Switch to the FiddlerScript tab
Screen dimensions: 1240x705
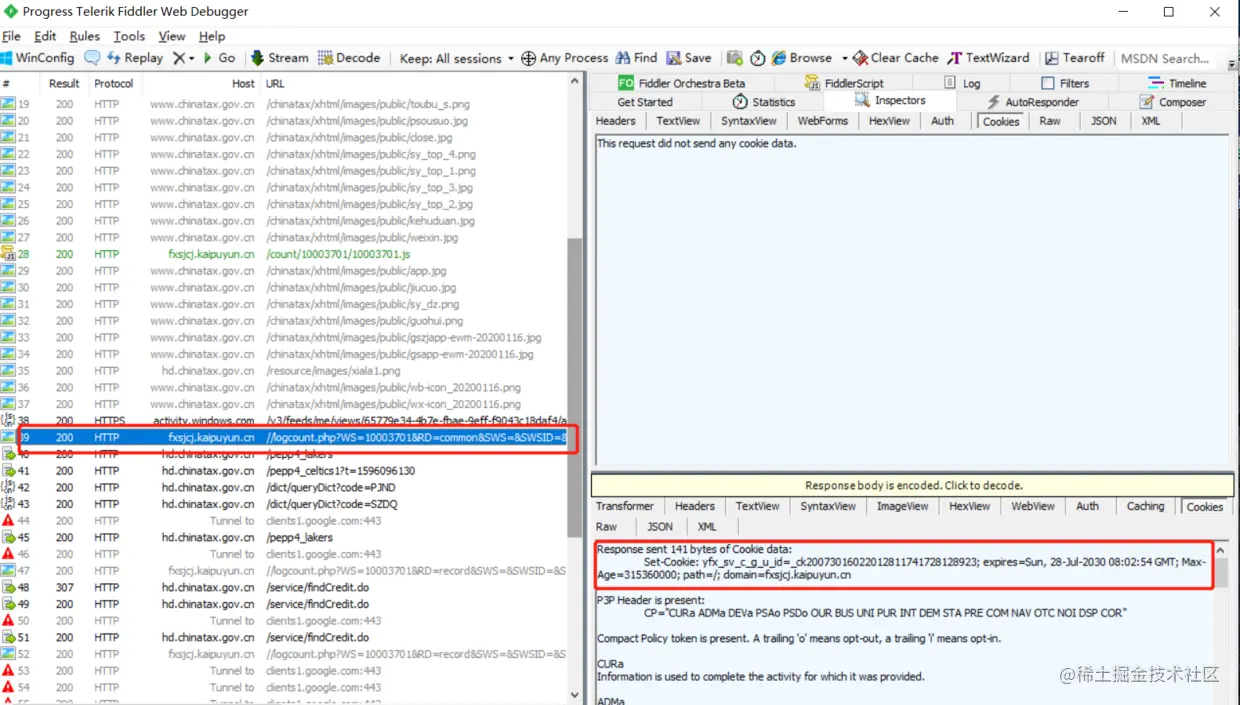click(844, 83)
